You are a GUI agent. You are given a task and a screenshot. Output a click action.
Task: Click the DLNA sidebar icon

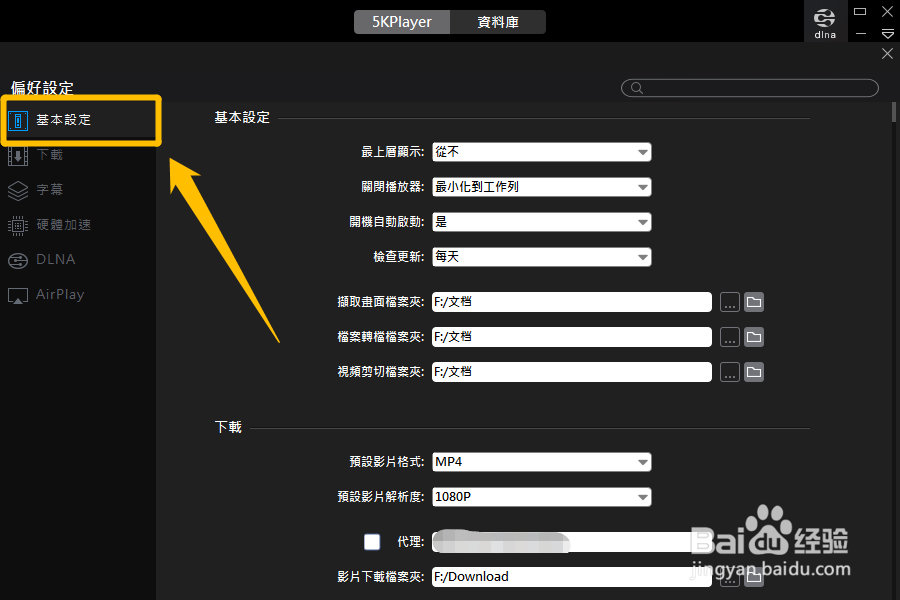(18, 261)
